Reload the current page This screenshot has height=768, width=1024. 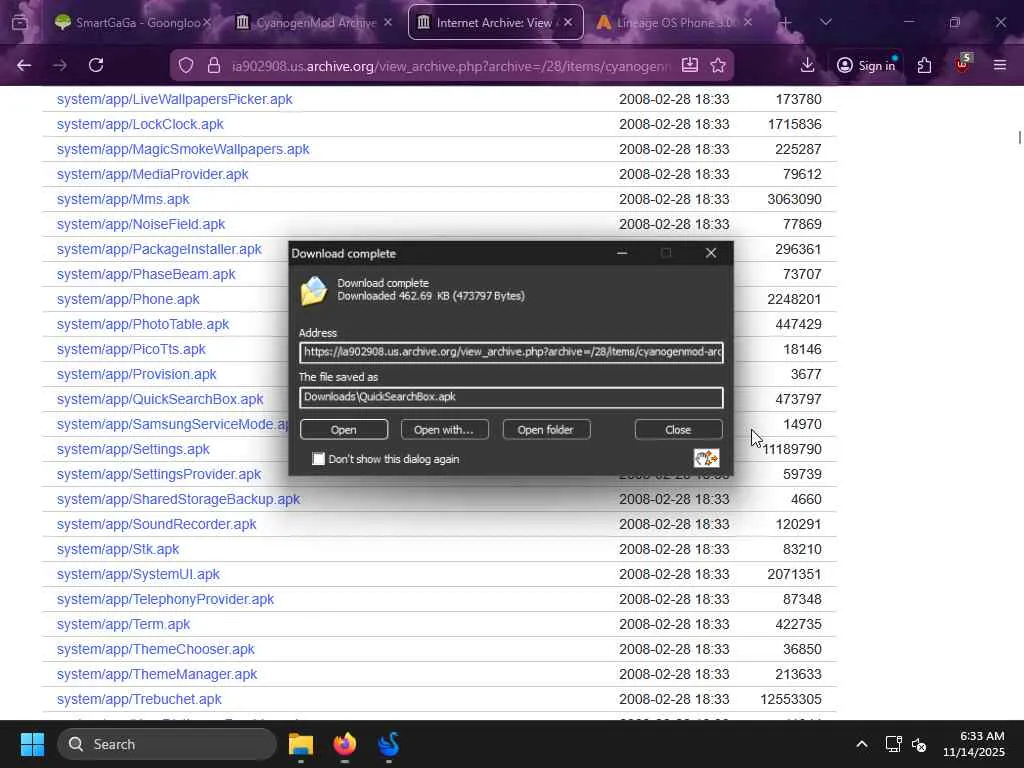(96, 65)
